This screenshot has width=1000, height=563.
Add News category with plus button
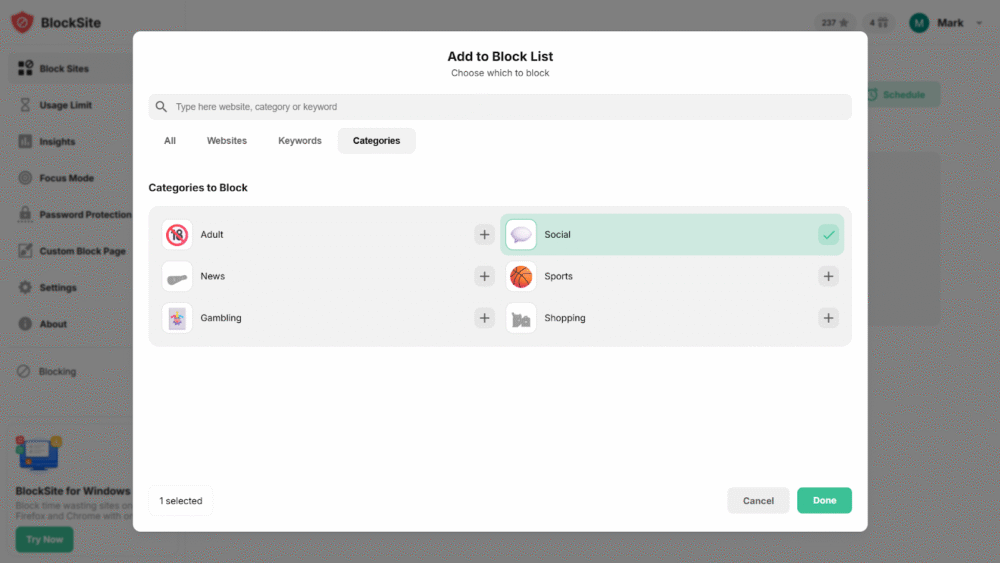coord(485,277)
